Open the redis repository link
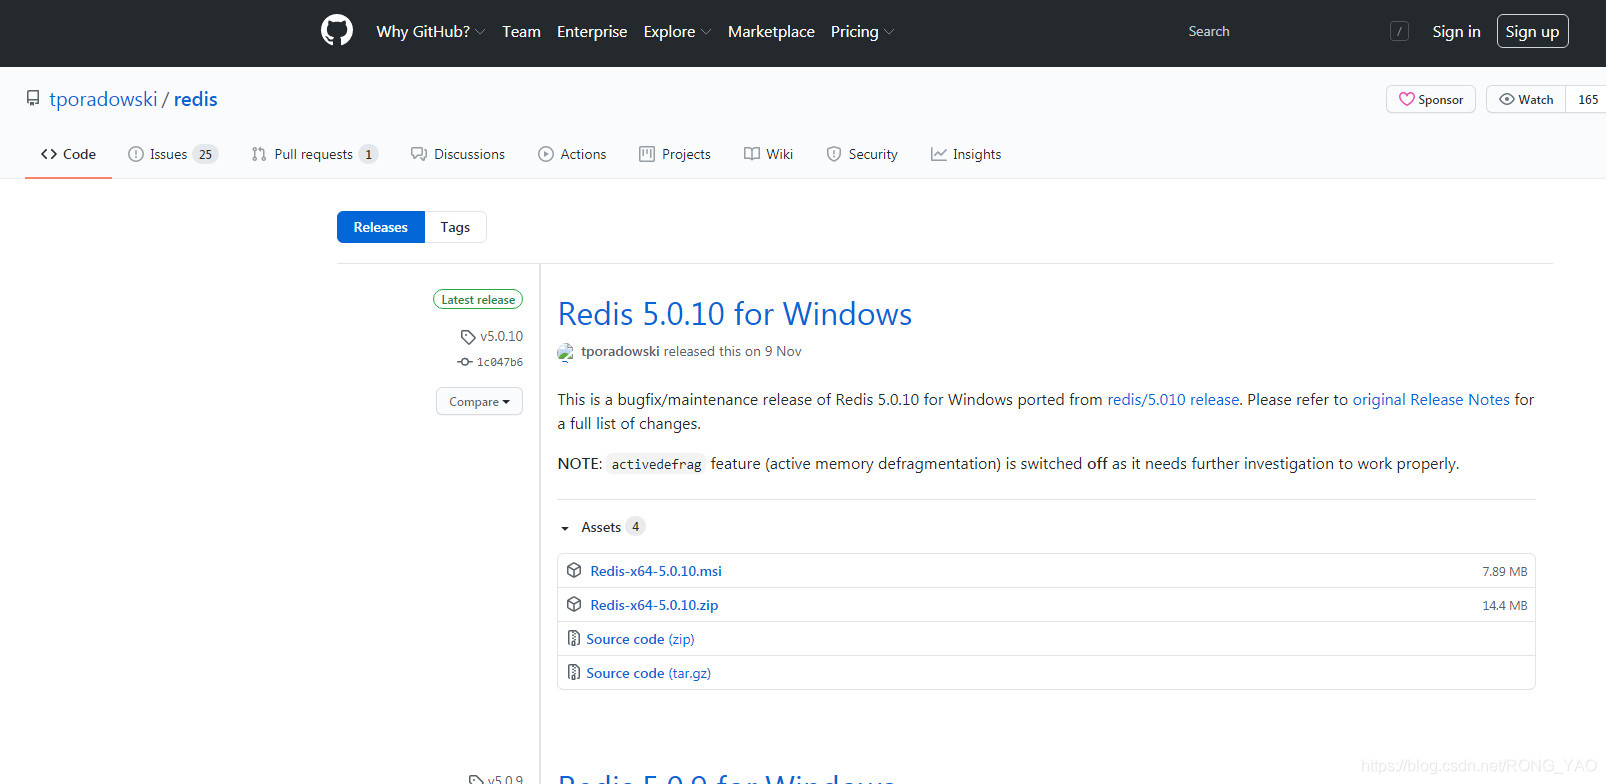This screenshot has height=784, width=1606. (195, 99)
